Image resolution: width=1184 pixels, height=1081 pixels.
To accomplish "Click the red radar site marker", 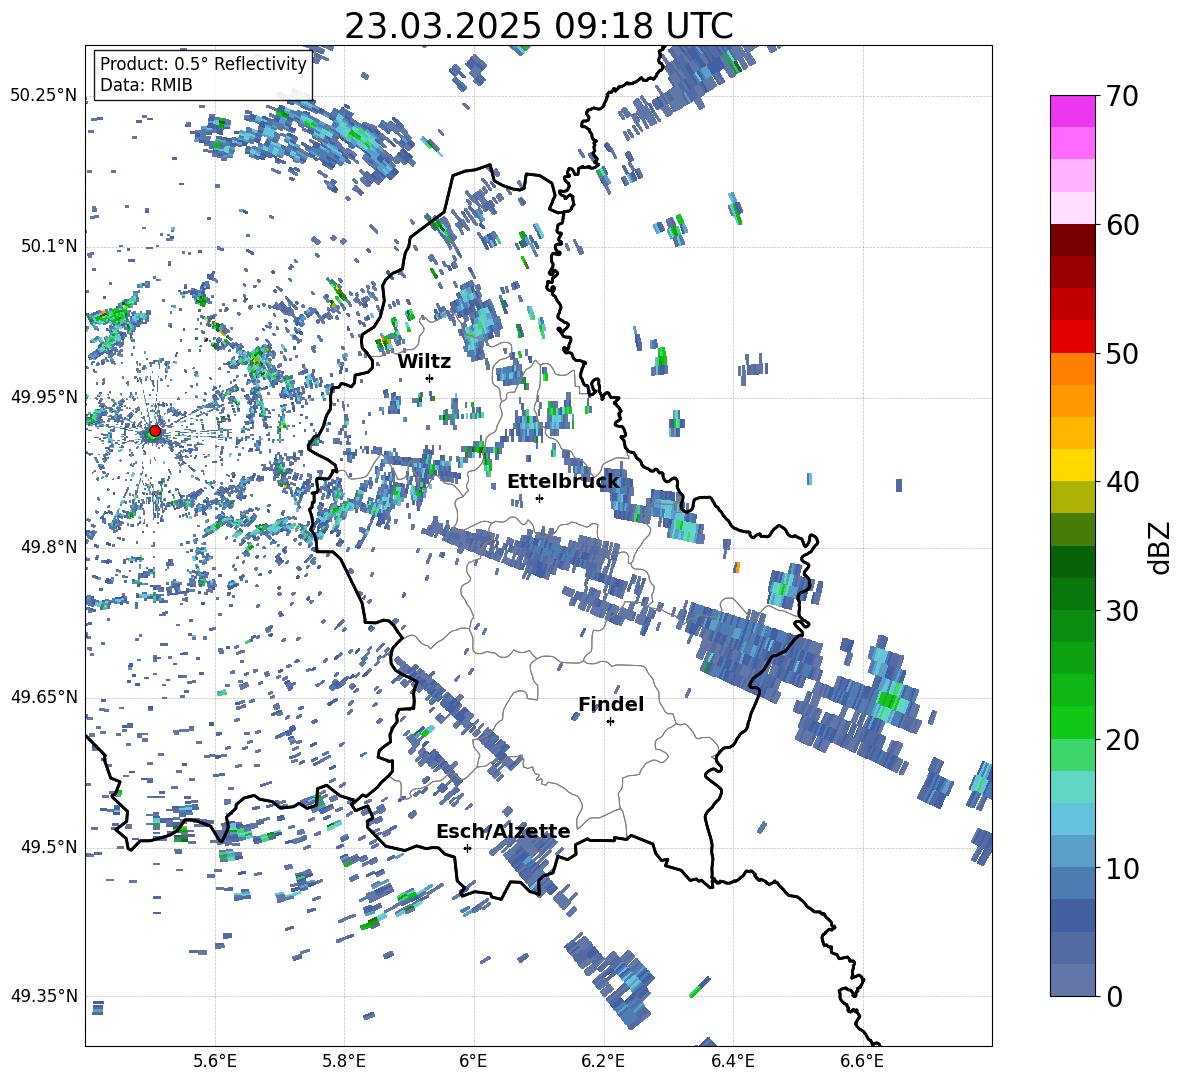I will coord(155,430).
